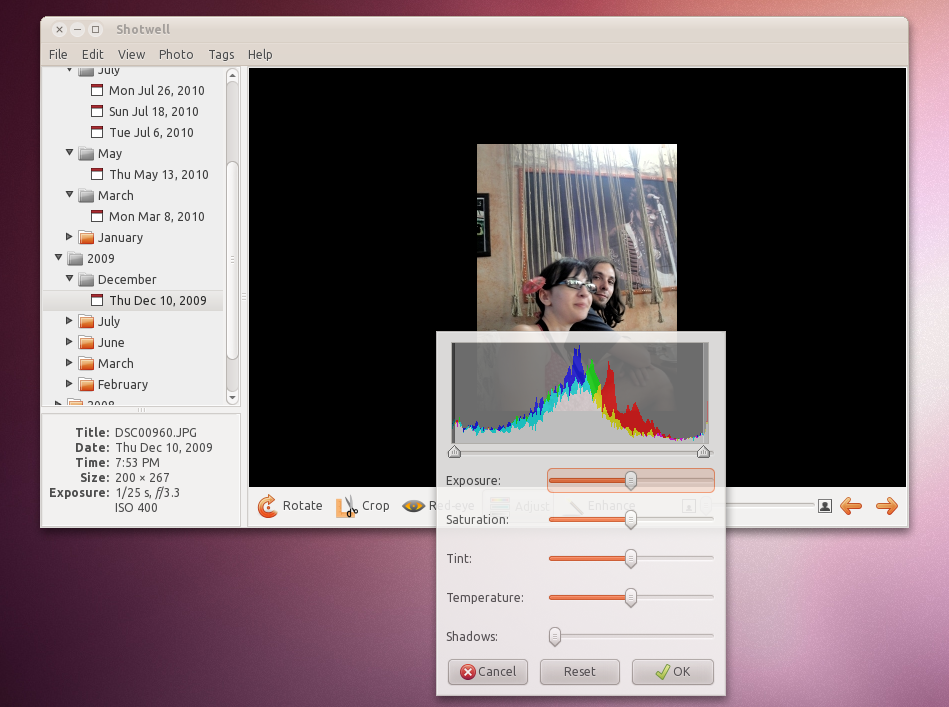
Task: Confirm adjustments with OK
Action: coord(672,672)
